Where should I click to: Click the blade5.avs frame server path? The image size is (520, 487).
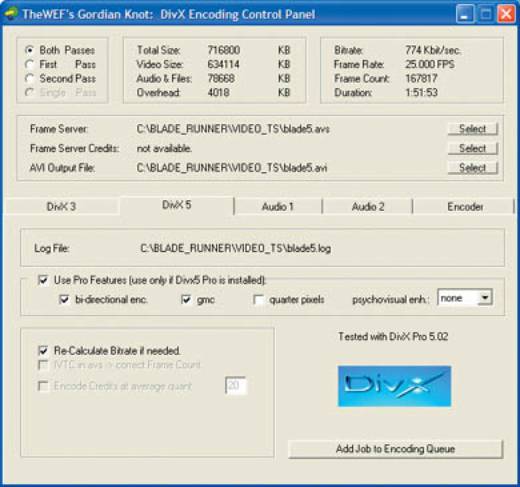233,129
